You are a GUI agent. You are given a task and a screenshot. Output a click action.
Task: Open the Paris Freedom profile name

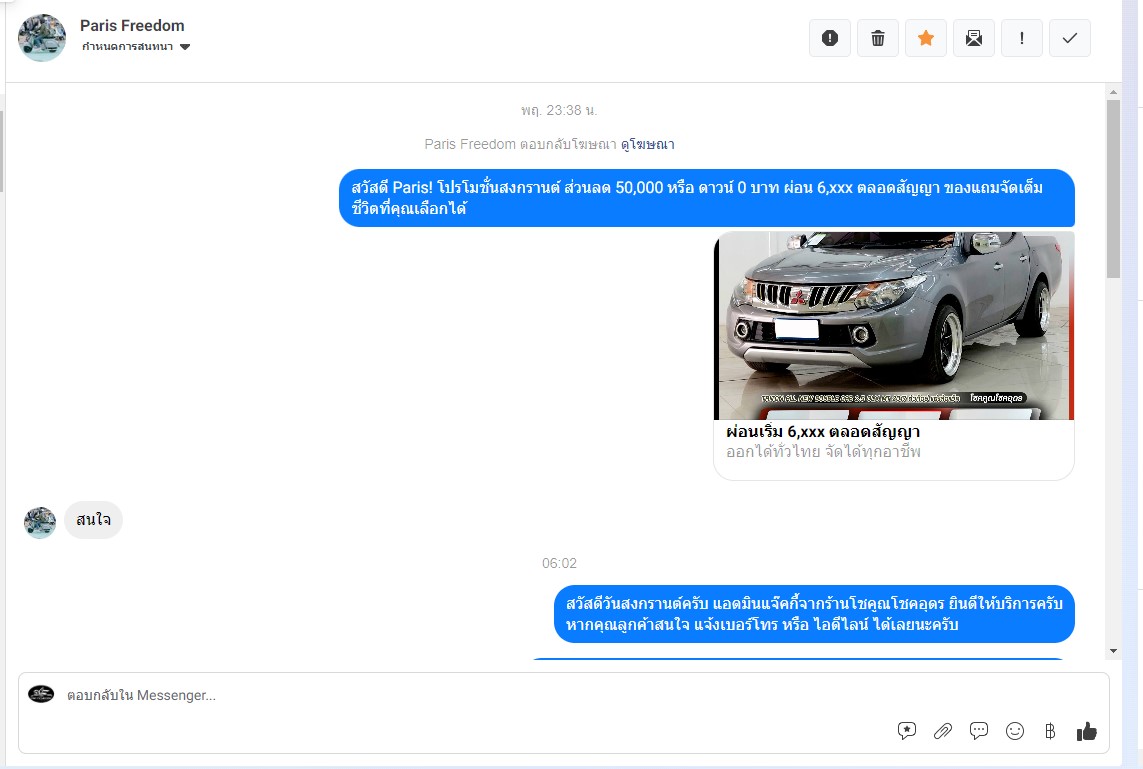click(132, 26)
